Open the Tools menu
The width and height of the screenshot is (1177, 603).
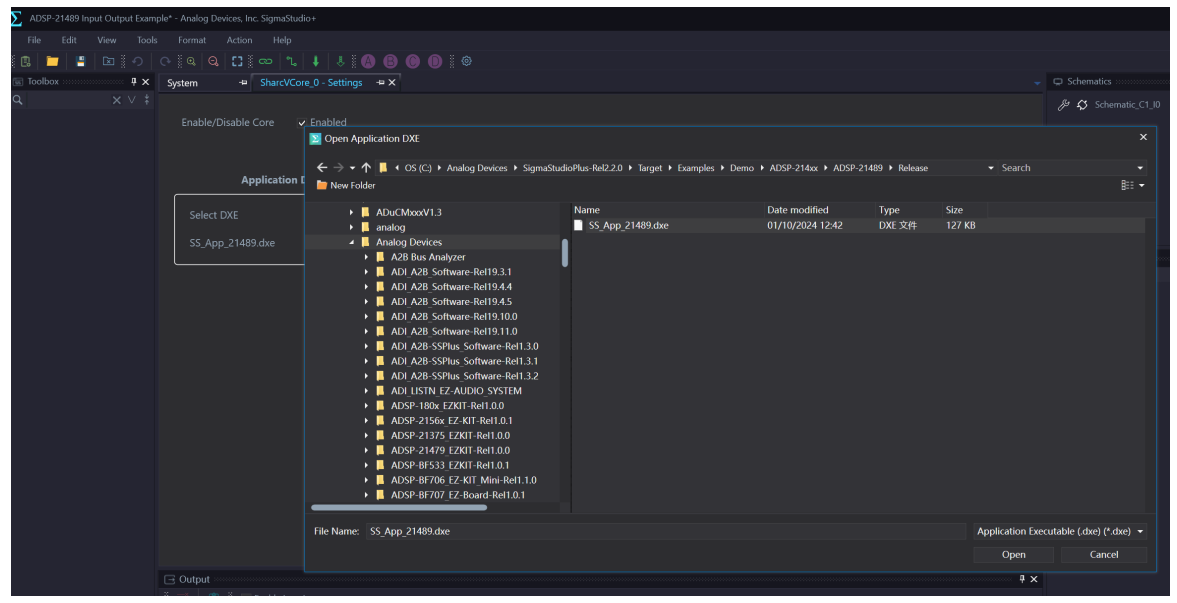147,41
